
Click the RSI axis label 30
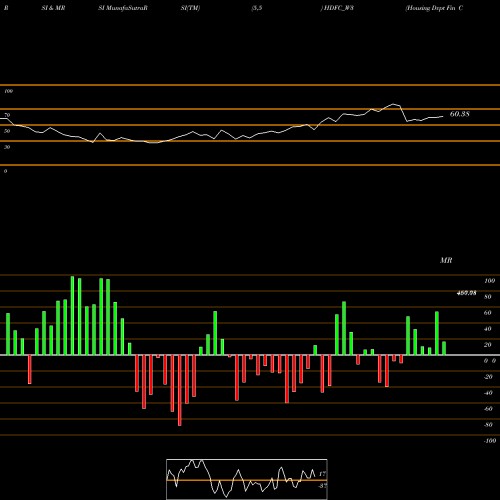point(7,147)
